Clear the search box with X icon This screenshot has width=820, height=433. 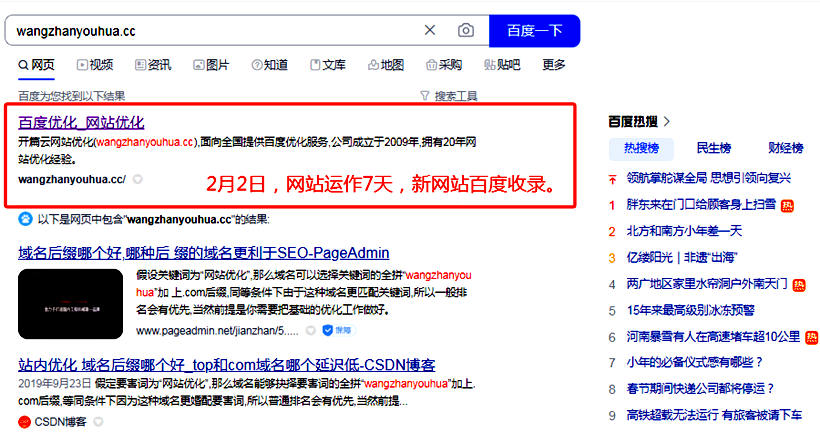click(429, 30)
